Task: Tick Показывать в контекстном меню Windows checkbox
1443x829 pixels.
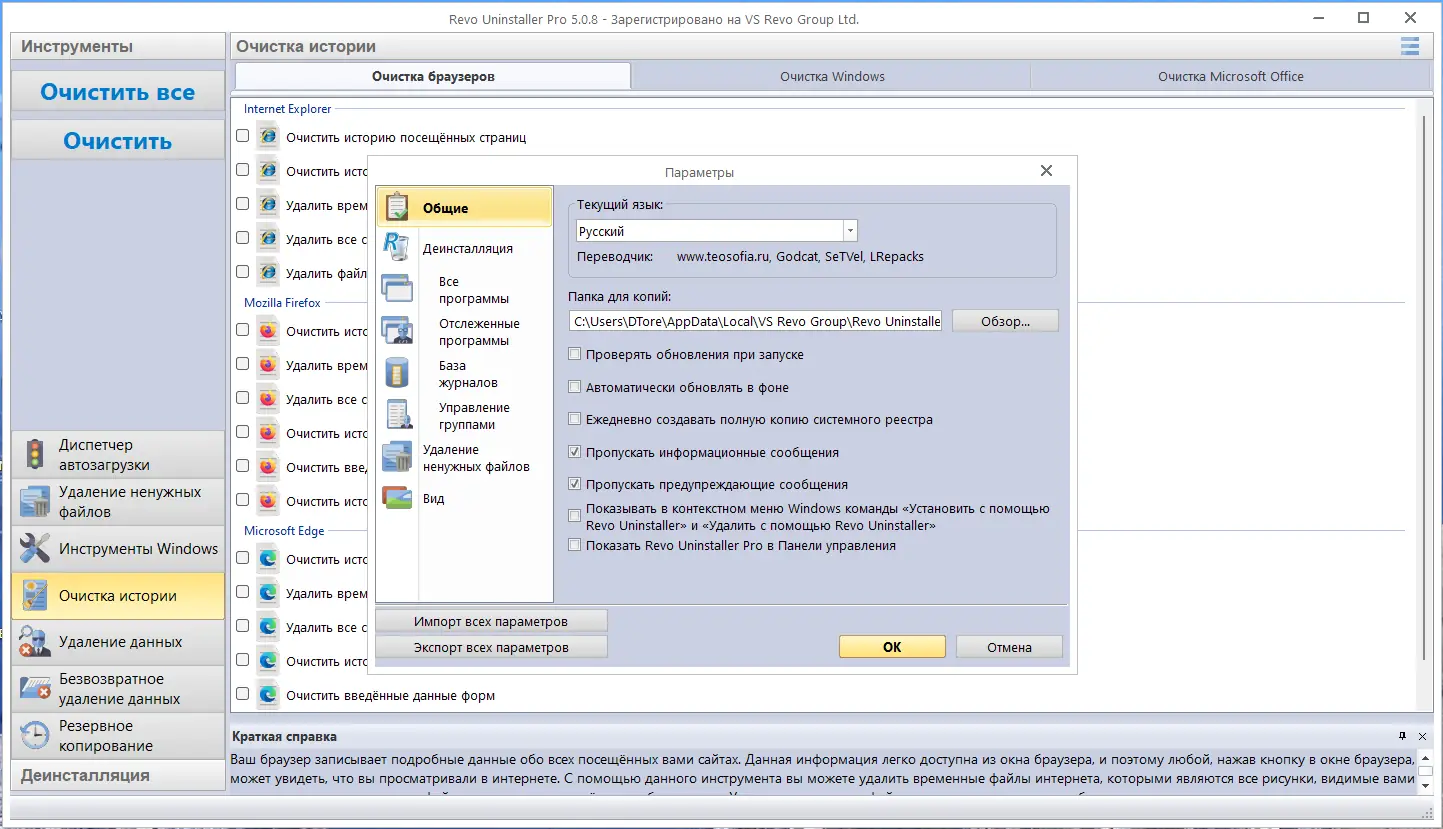Action: [x=575, y=516]
